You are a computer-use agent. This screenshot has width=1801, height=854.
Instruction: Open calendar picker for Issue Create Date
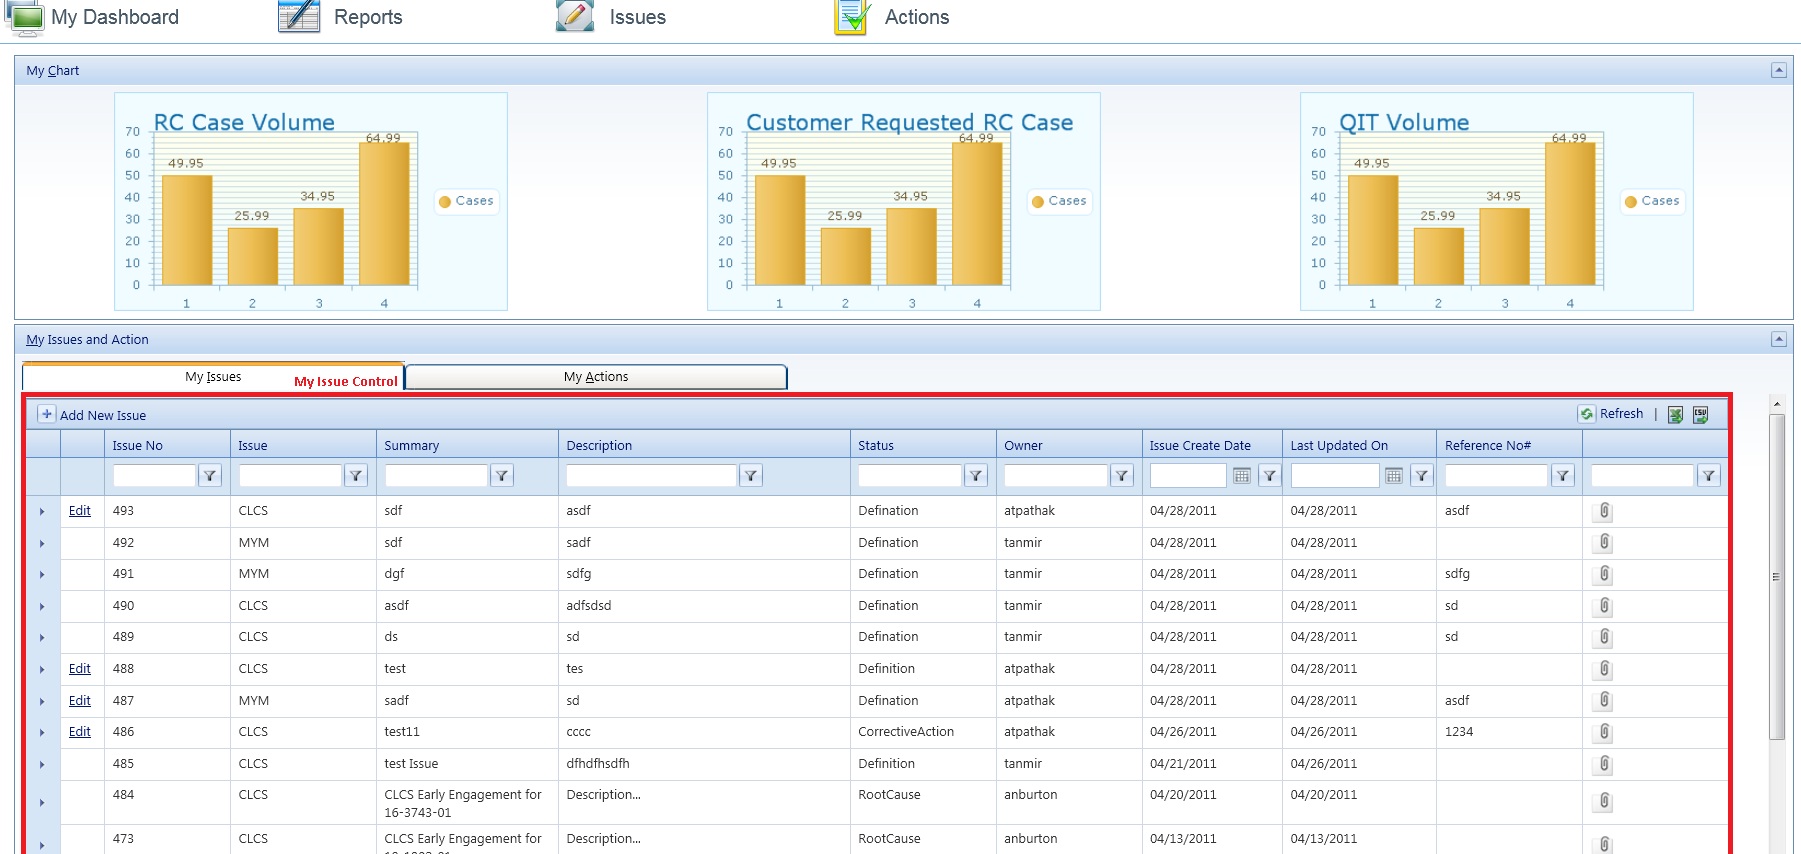[1242, 476]
